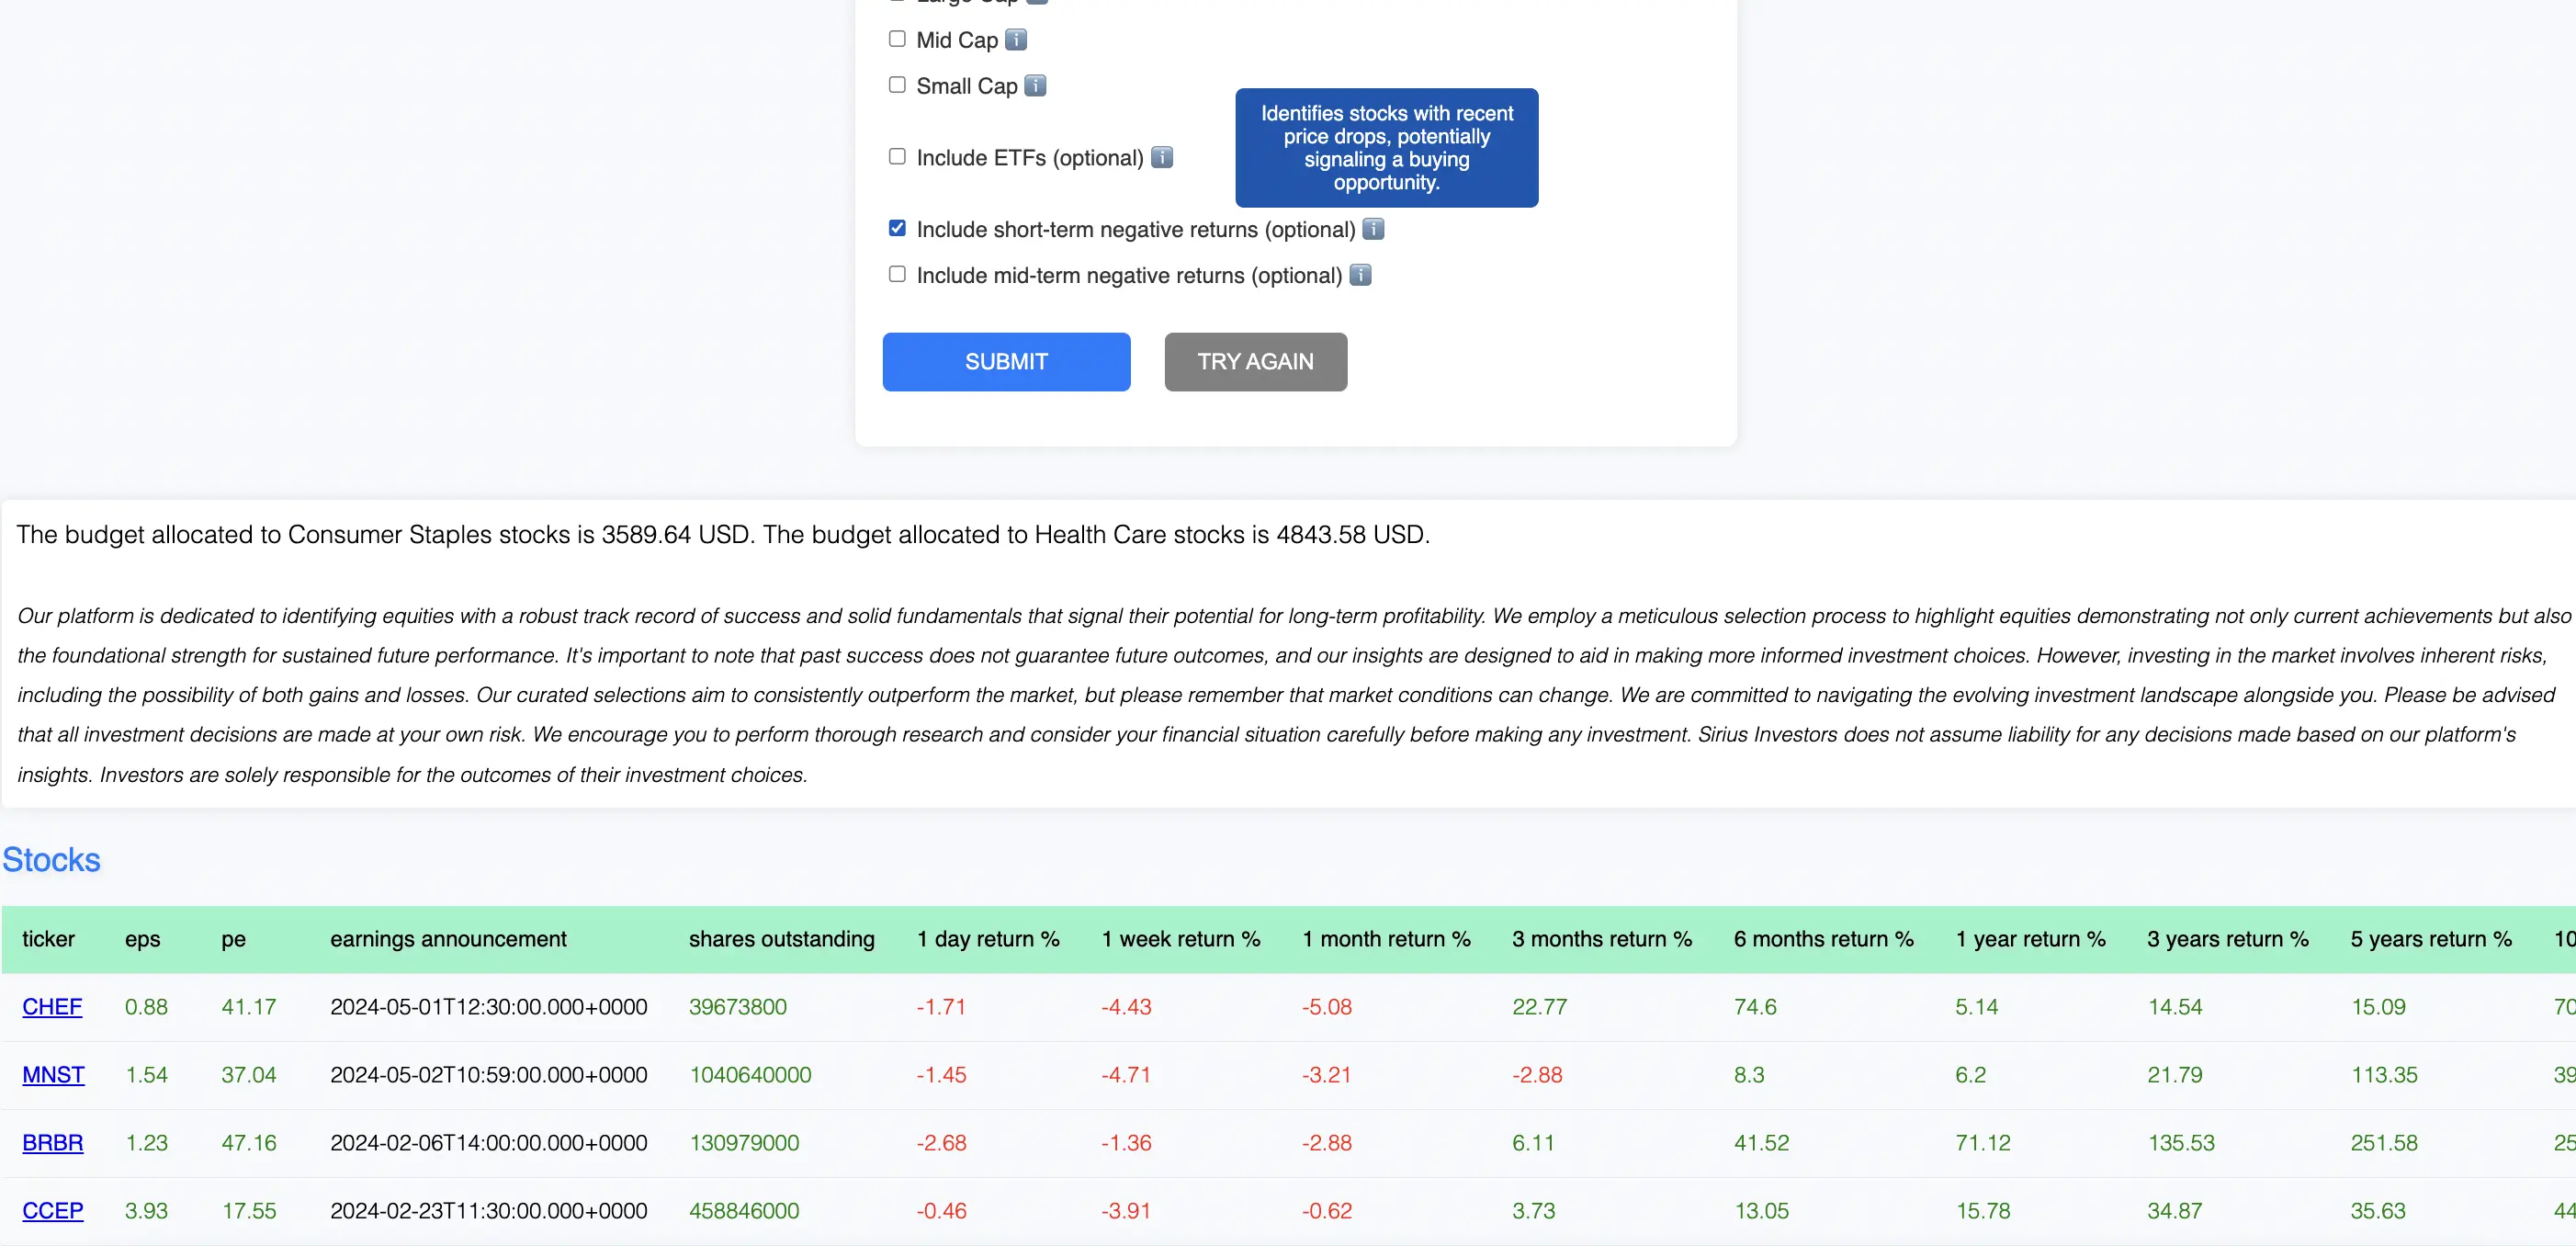The height and width of the screenshot is (1246, 2576).
Task: Click CCEP's pe value 17.55
Action: point(249,1211)
